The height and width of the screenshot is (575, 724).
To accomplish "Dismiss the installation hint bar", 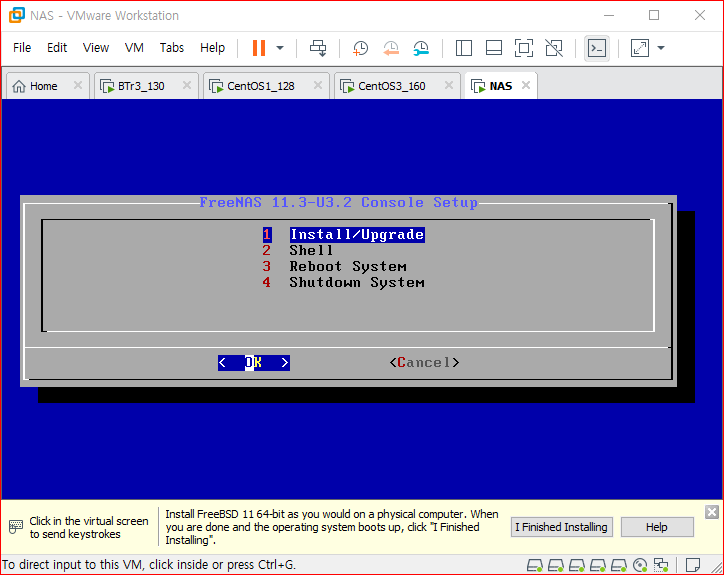I will (712, 512).
